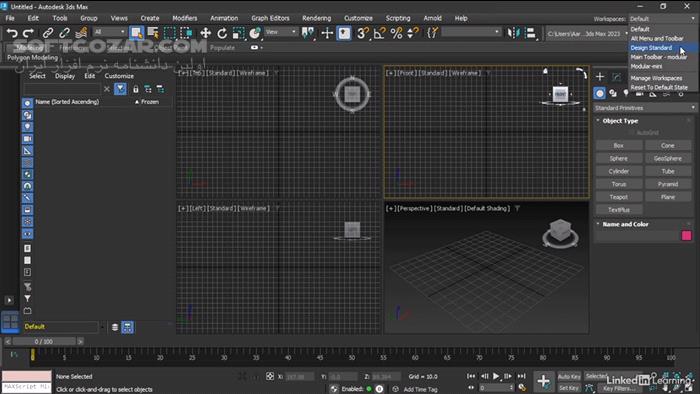Click the time slider 0/100 handle
The width and height of the screenshot is (700, 394).
44,341
